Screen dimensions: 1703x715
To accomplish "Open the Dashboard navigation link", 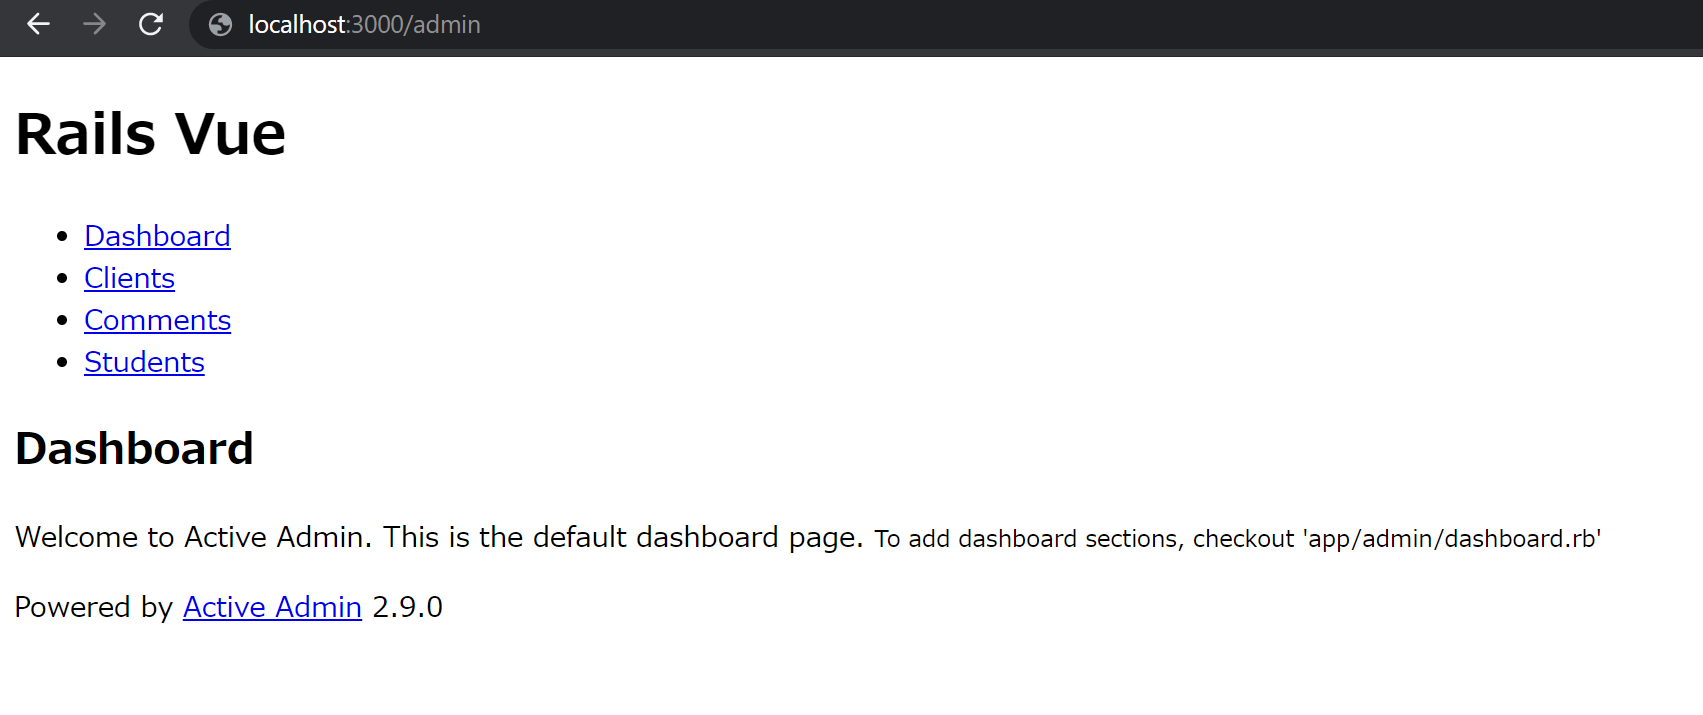I will 157,236.
